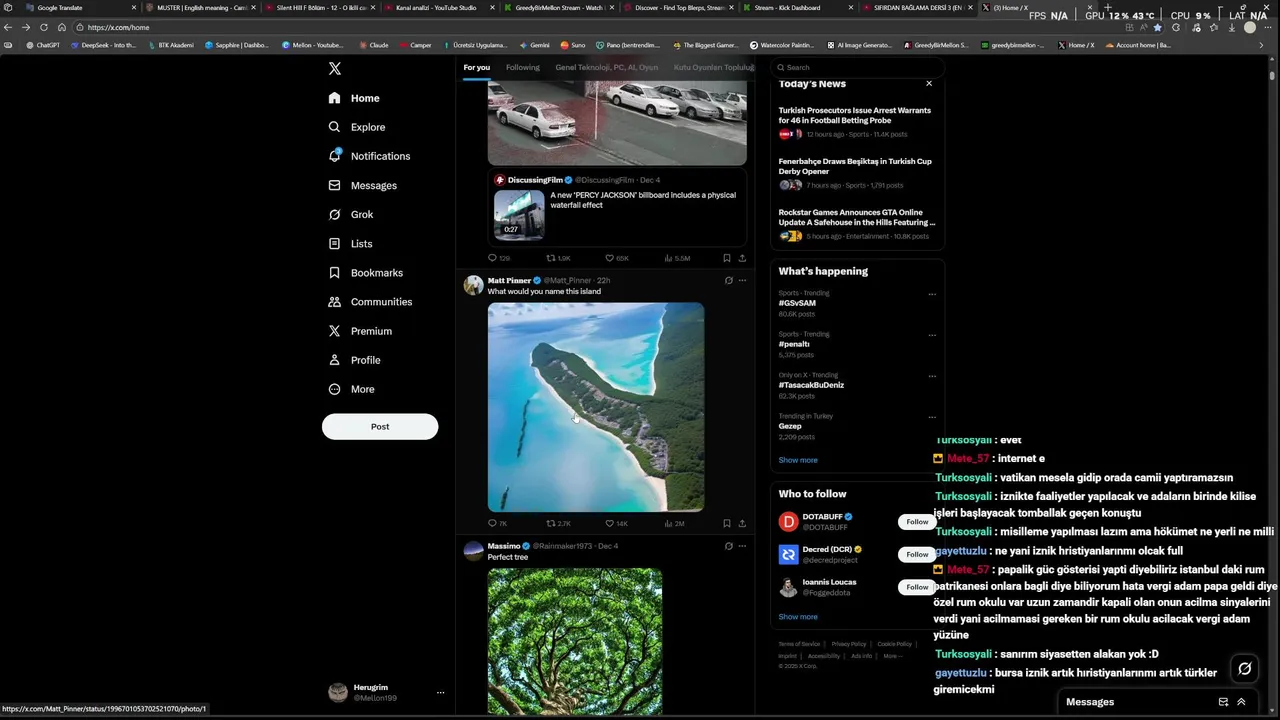1280x720 pixels.
Task: Click the Bookmarks sidebar icon
Action: (335, 273)
